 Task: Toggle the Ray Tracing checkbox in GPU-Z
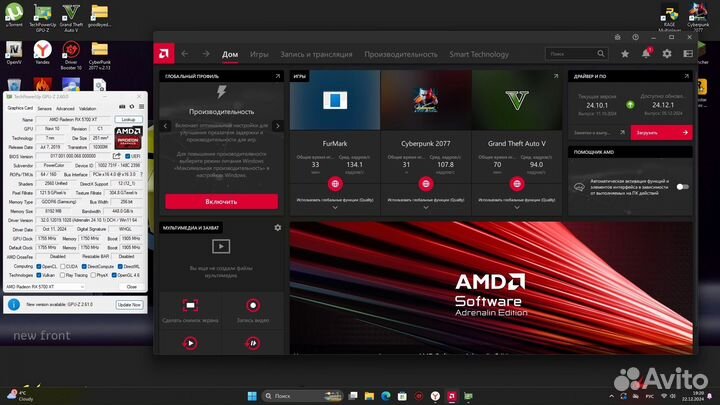[x=62, y=275]
